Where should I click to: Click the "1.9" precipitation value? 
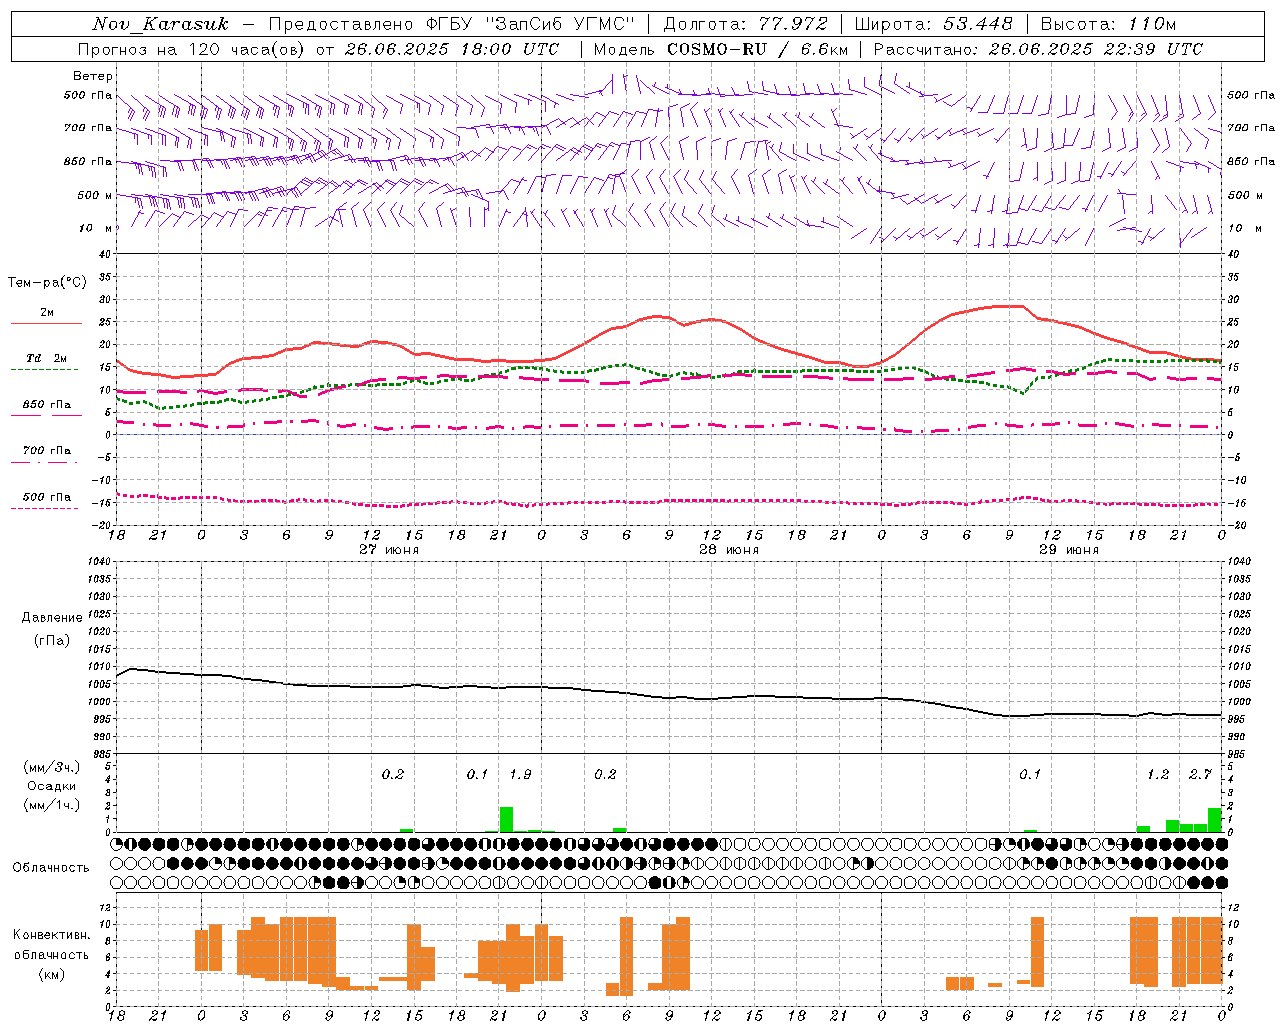pos(520,775)
